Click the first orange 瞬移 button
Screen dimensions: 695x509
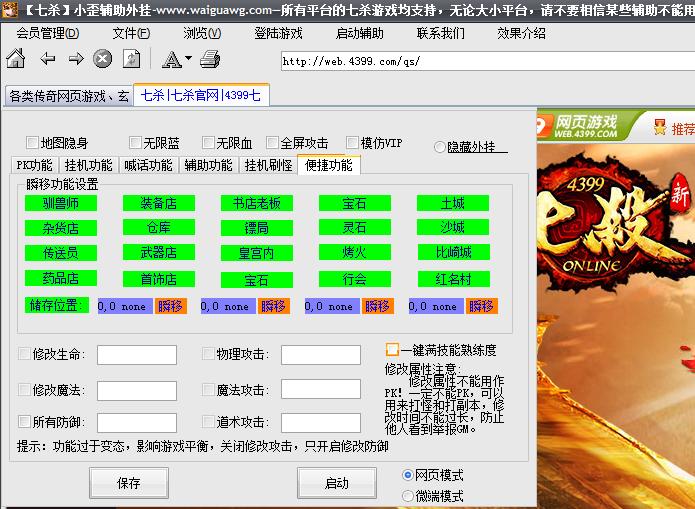coord(171,306)
